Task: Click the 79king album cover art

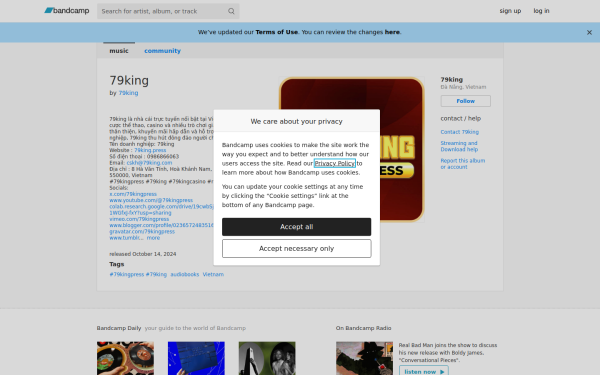Action: point(352,149)
